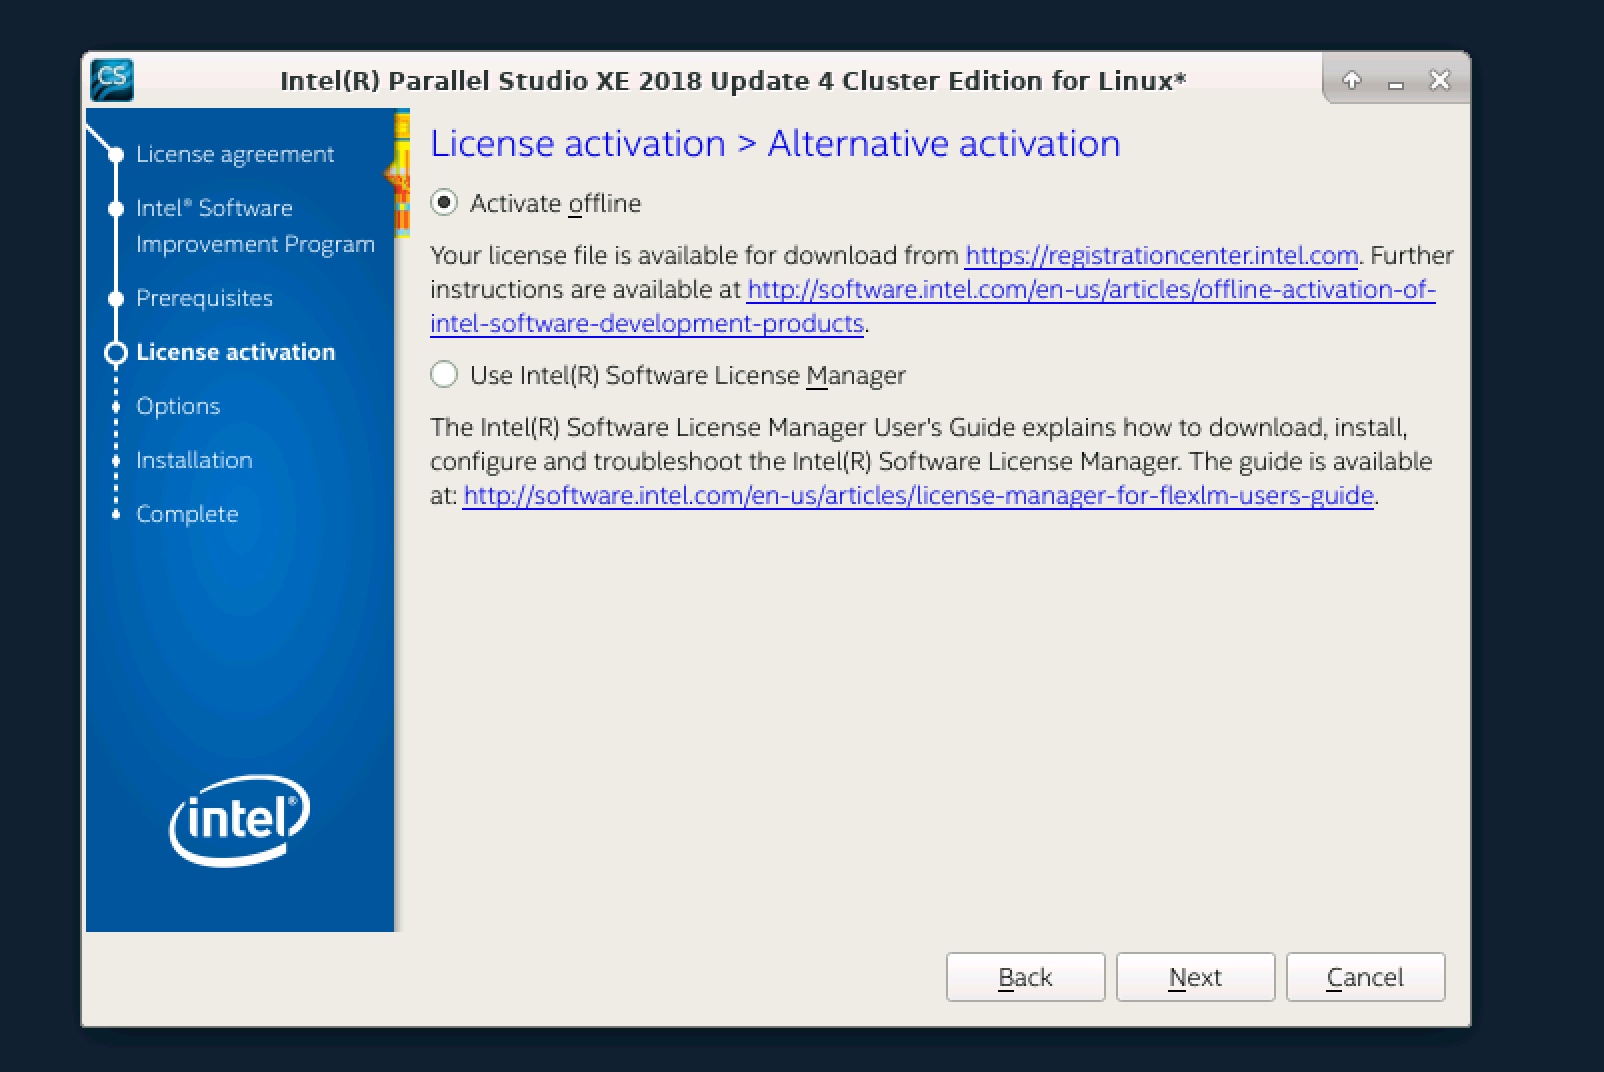Viewport: 1604px width, 1072px height.
Task: Select the Prerequisites step in sidebar
Action: [x=204, y=298]
